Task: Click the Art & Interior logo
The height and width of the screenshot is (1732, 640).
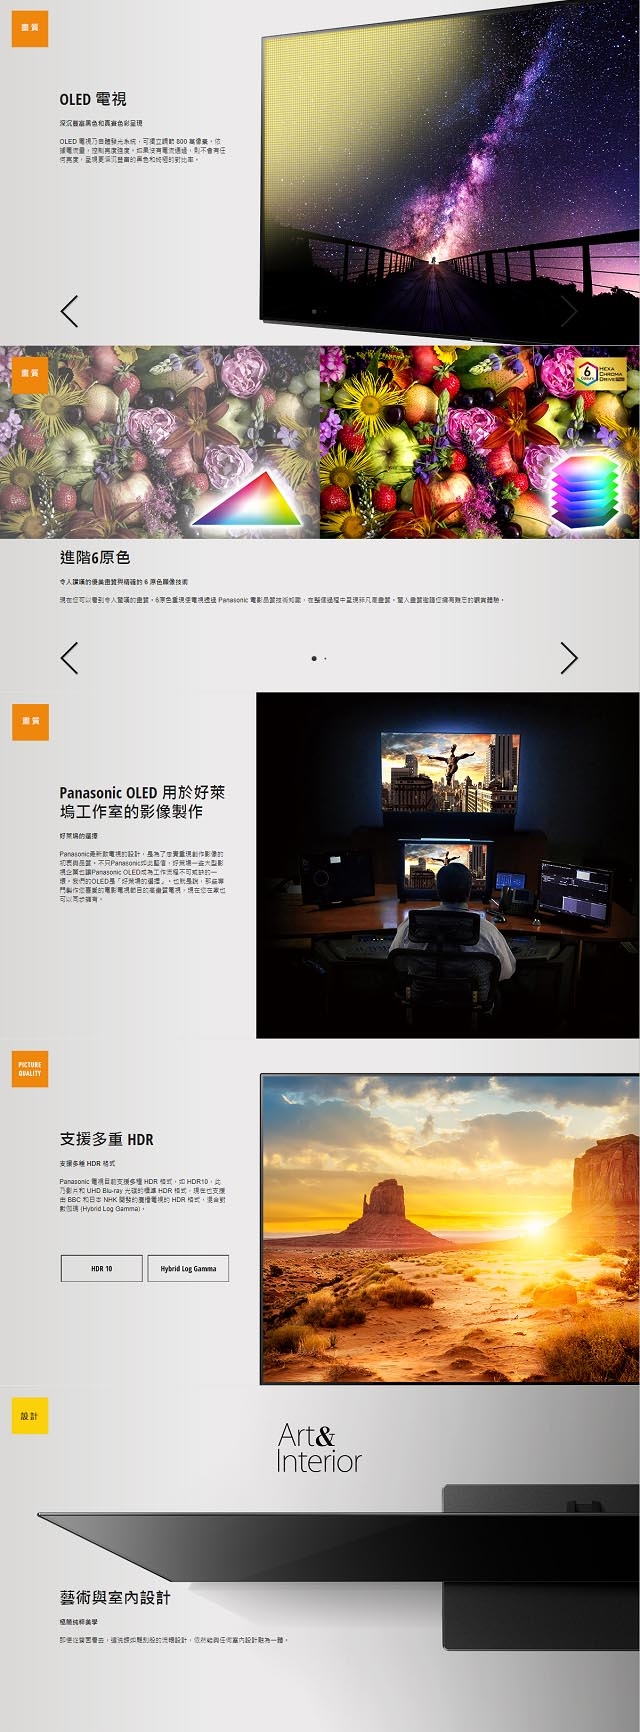Action: point(319,1448)
